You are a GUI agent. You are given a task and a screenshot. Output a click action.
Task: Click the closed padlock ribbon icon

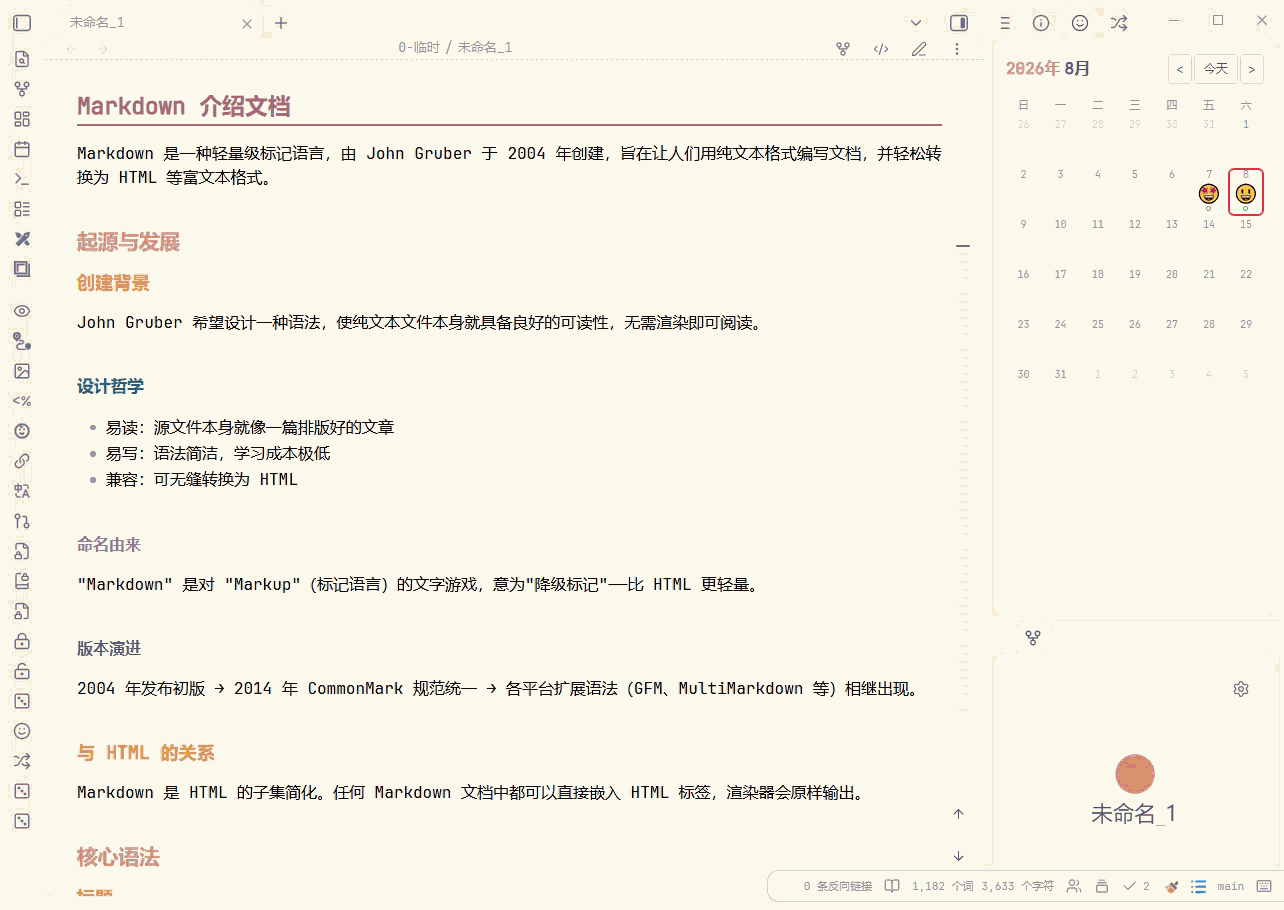pyautogui.click(x=22, y=641)
